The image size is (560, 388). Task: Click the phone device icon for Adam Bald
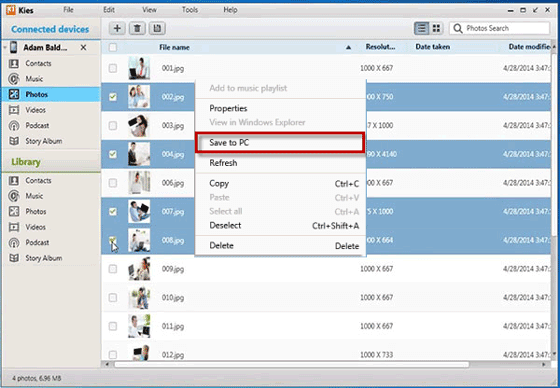coord(14,47)
